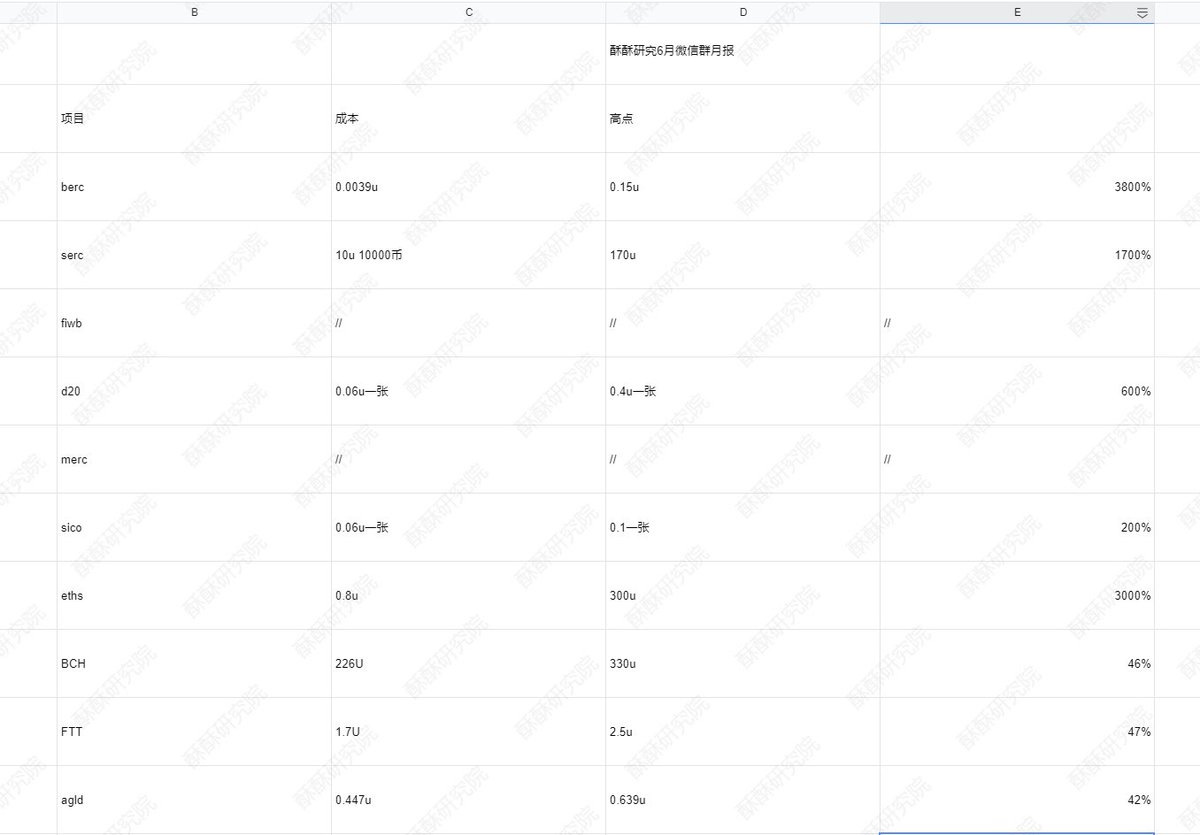Select the high point cell 300u
This screenshot has width=1200, height=835.
[x=743, y=595]
